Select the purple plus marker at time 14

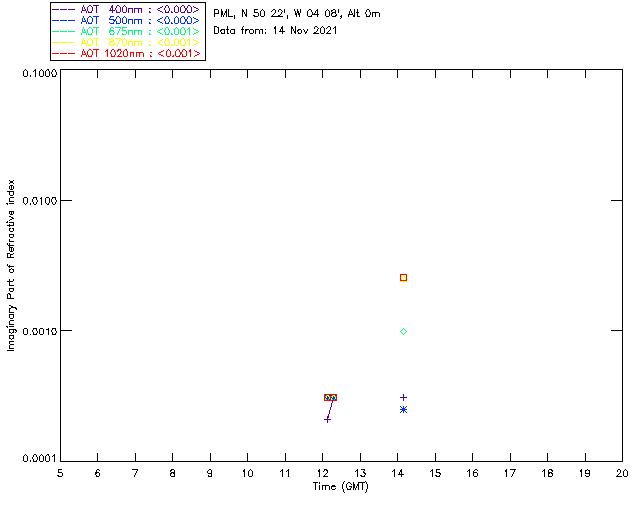[403, 397]
